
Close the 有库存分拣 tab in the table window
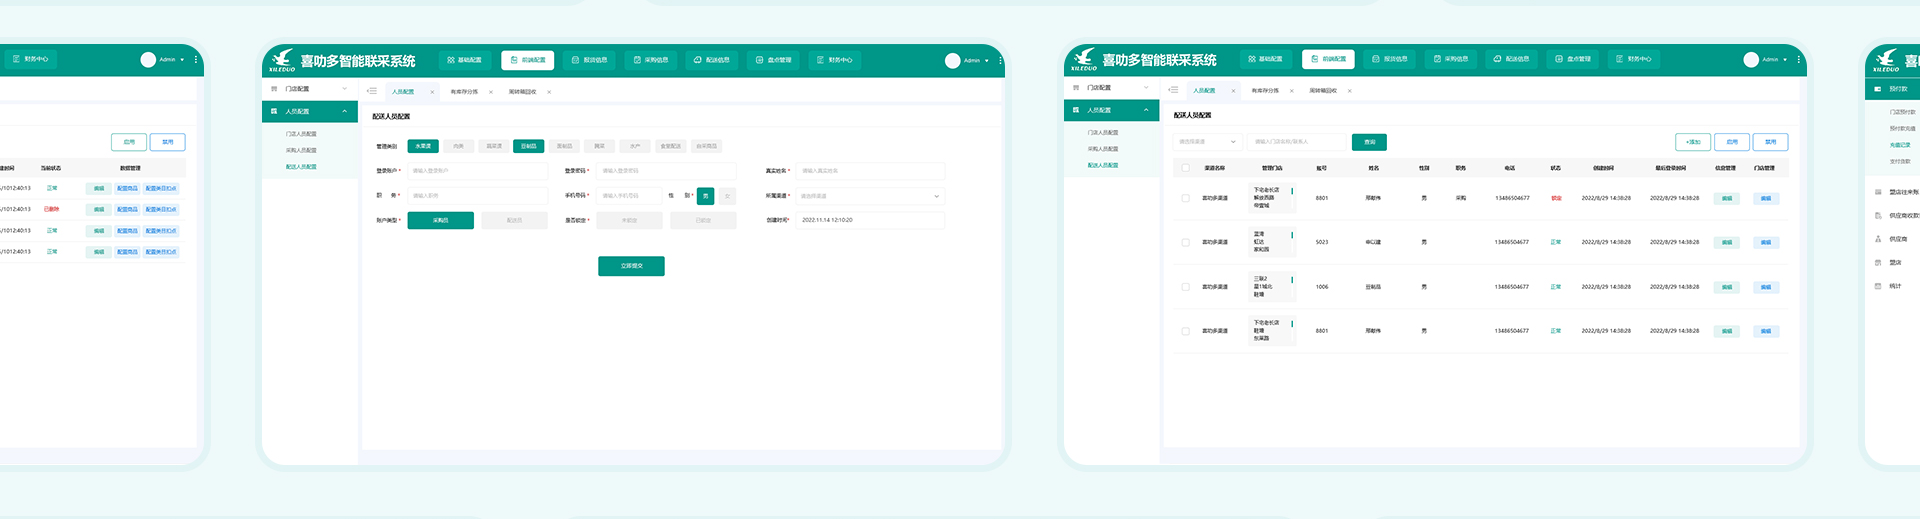[x=1291, y=91]
